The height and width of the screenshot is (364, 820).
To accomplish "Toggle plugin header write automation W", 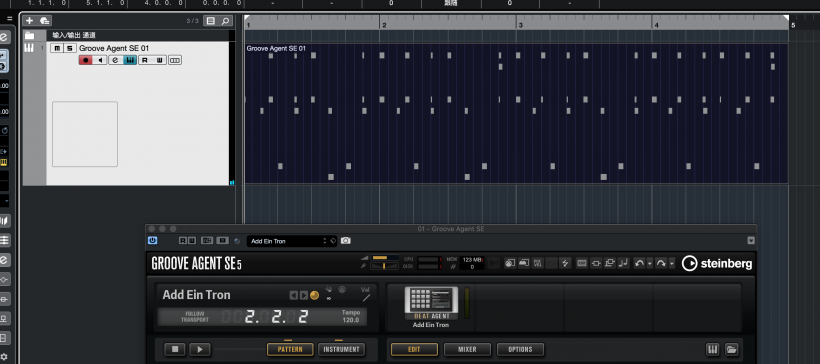I will 192,241.
